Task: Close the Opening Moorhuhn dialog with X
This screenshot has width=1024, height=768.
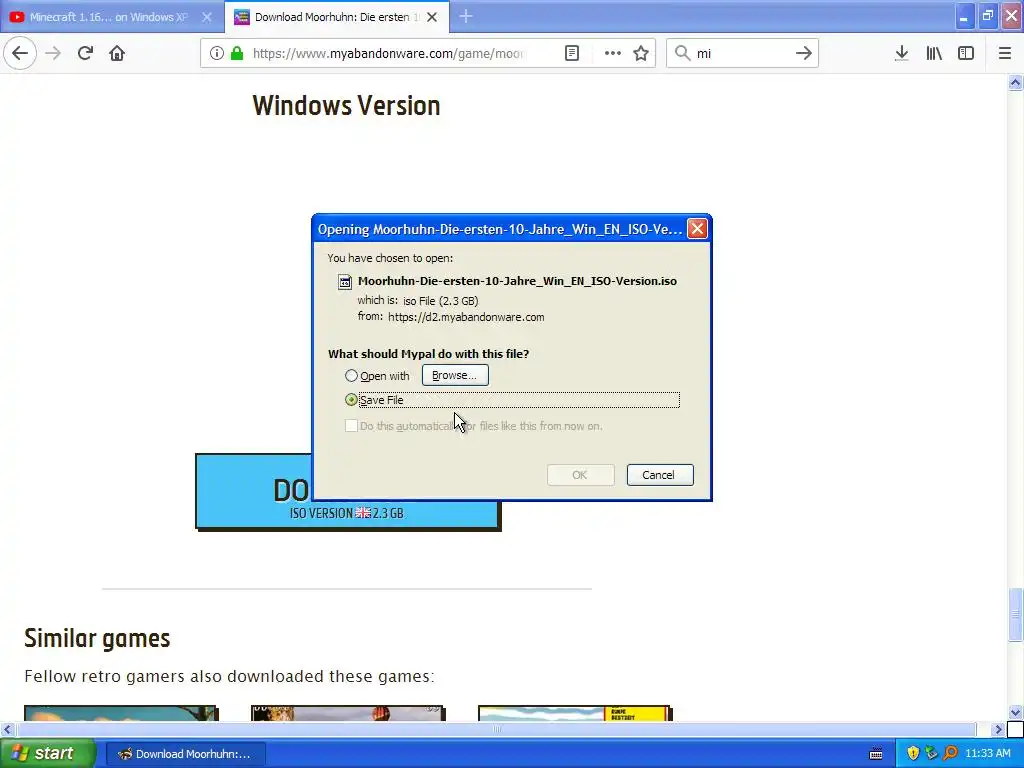Action: tap(697, 229)
